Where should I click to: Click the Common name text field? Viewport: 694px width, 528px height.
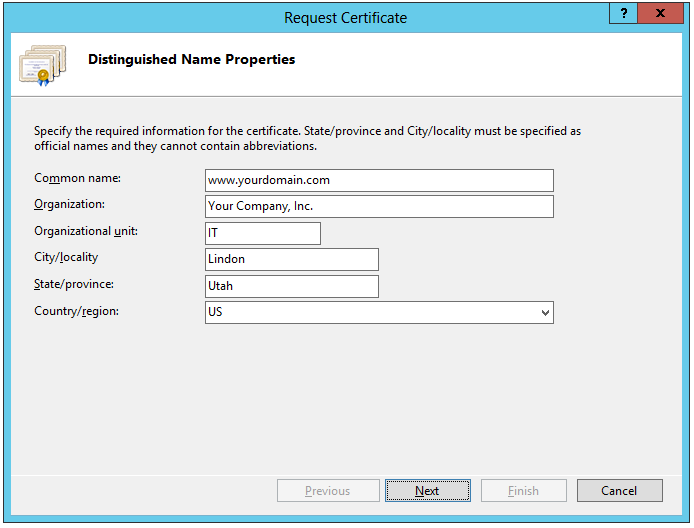(x=378, y=180)
